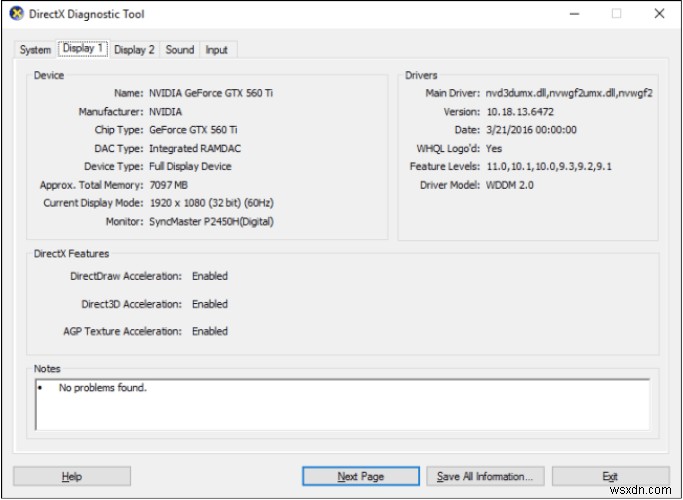Image resolution: width=683 pixels, height=500 pixels.
Task: Open the Input tab
Action: click(216, 50)
